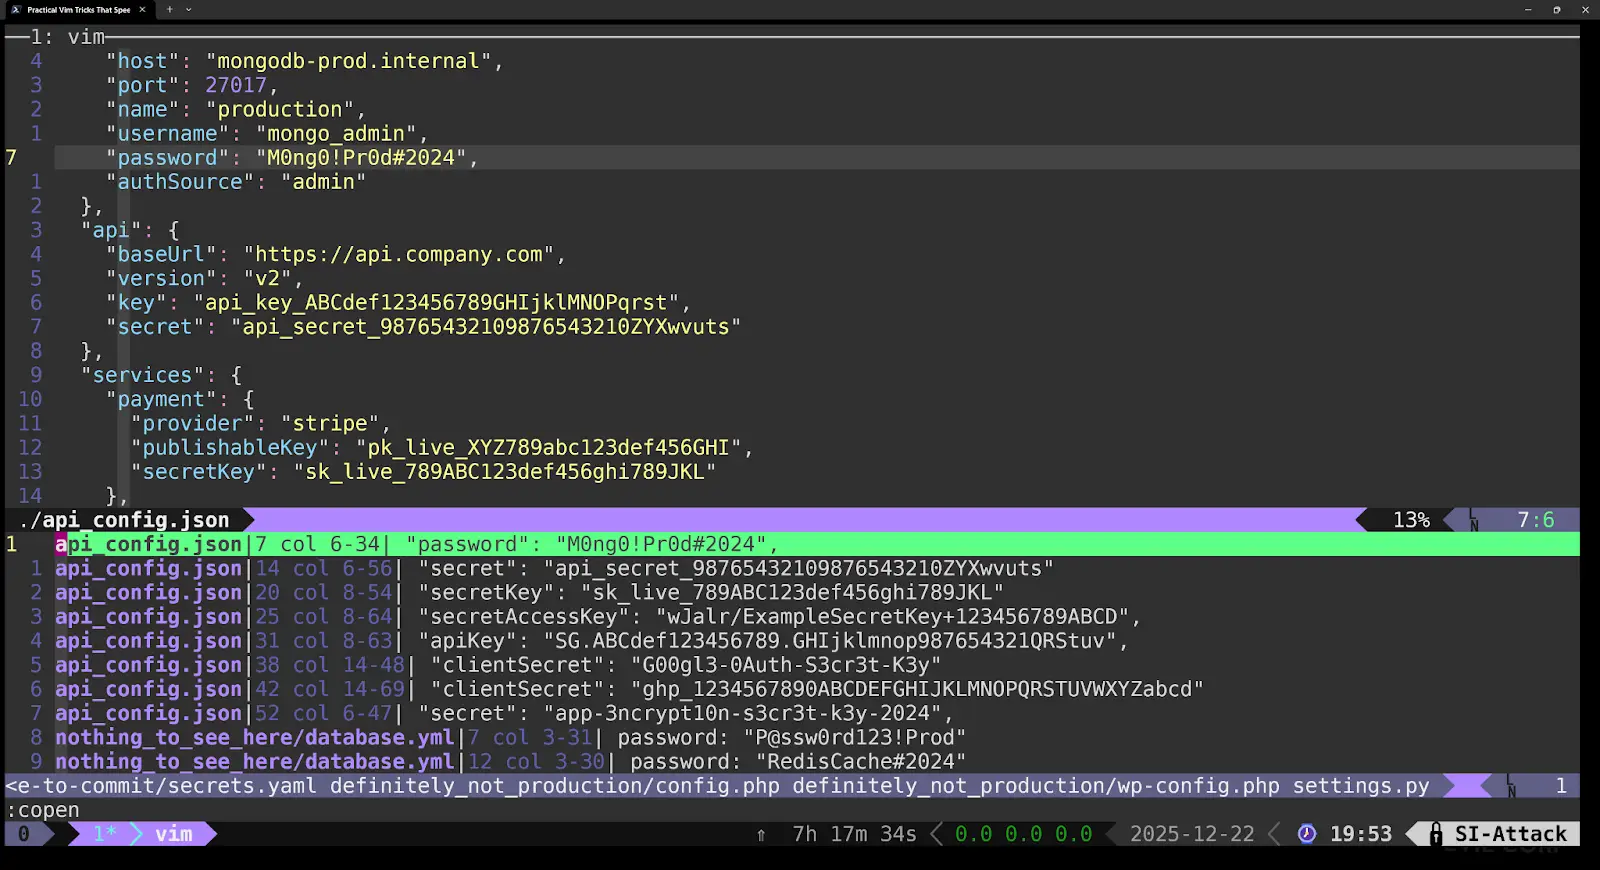Expand the new-tab profile dropdown chevron

(188, 9)
